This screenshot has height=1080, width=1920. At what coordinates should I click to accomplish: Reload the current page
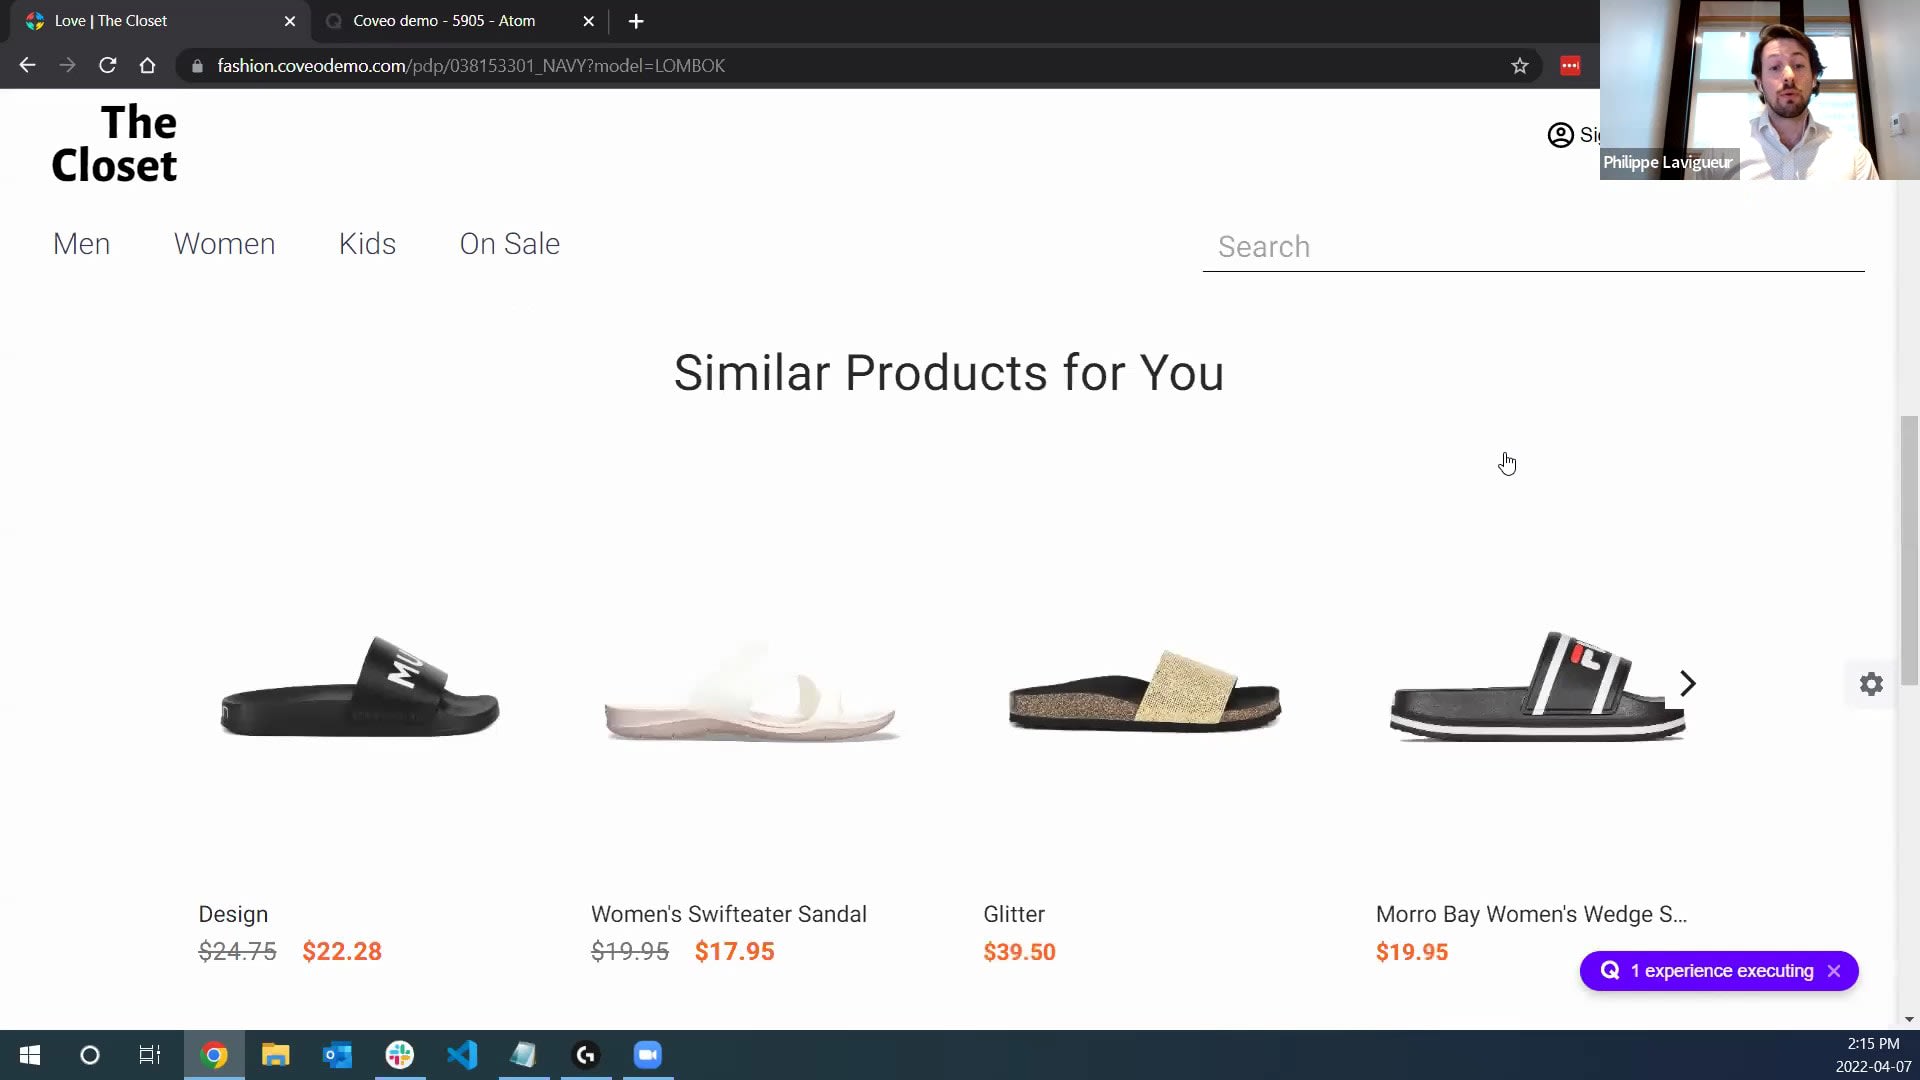tap(107, 66)
